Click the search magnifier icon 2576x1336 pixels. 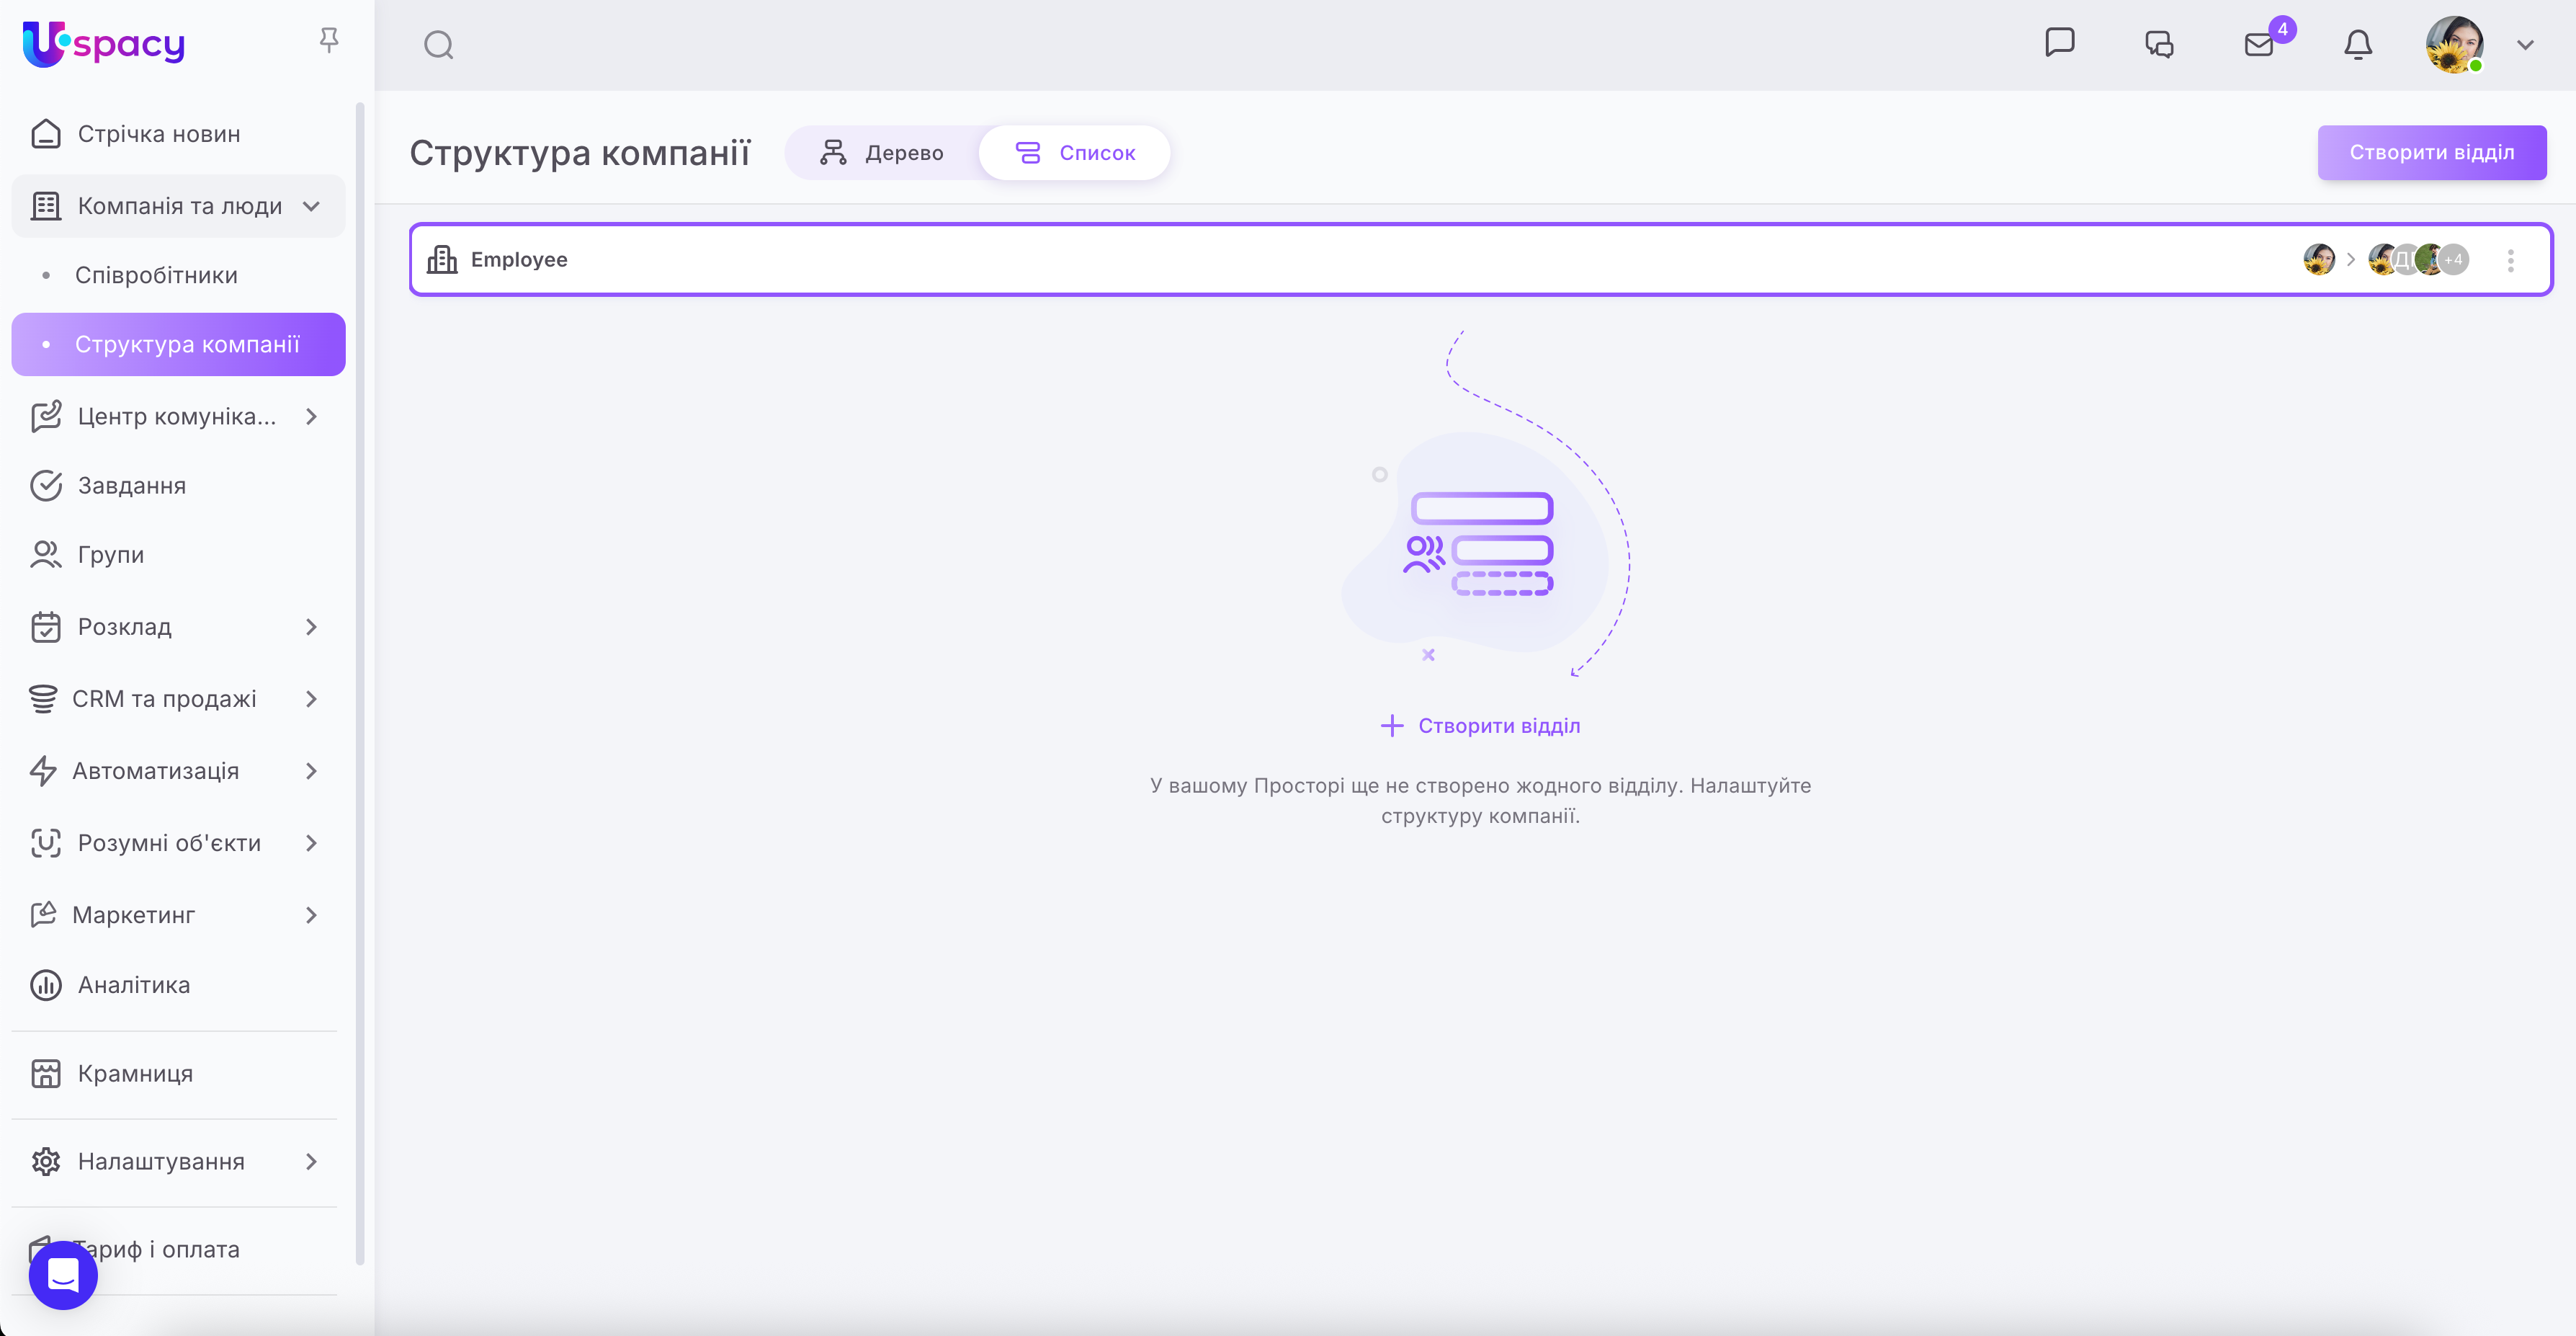pyautogui.click(x=438, y=45)
